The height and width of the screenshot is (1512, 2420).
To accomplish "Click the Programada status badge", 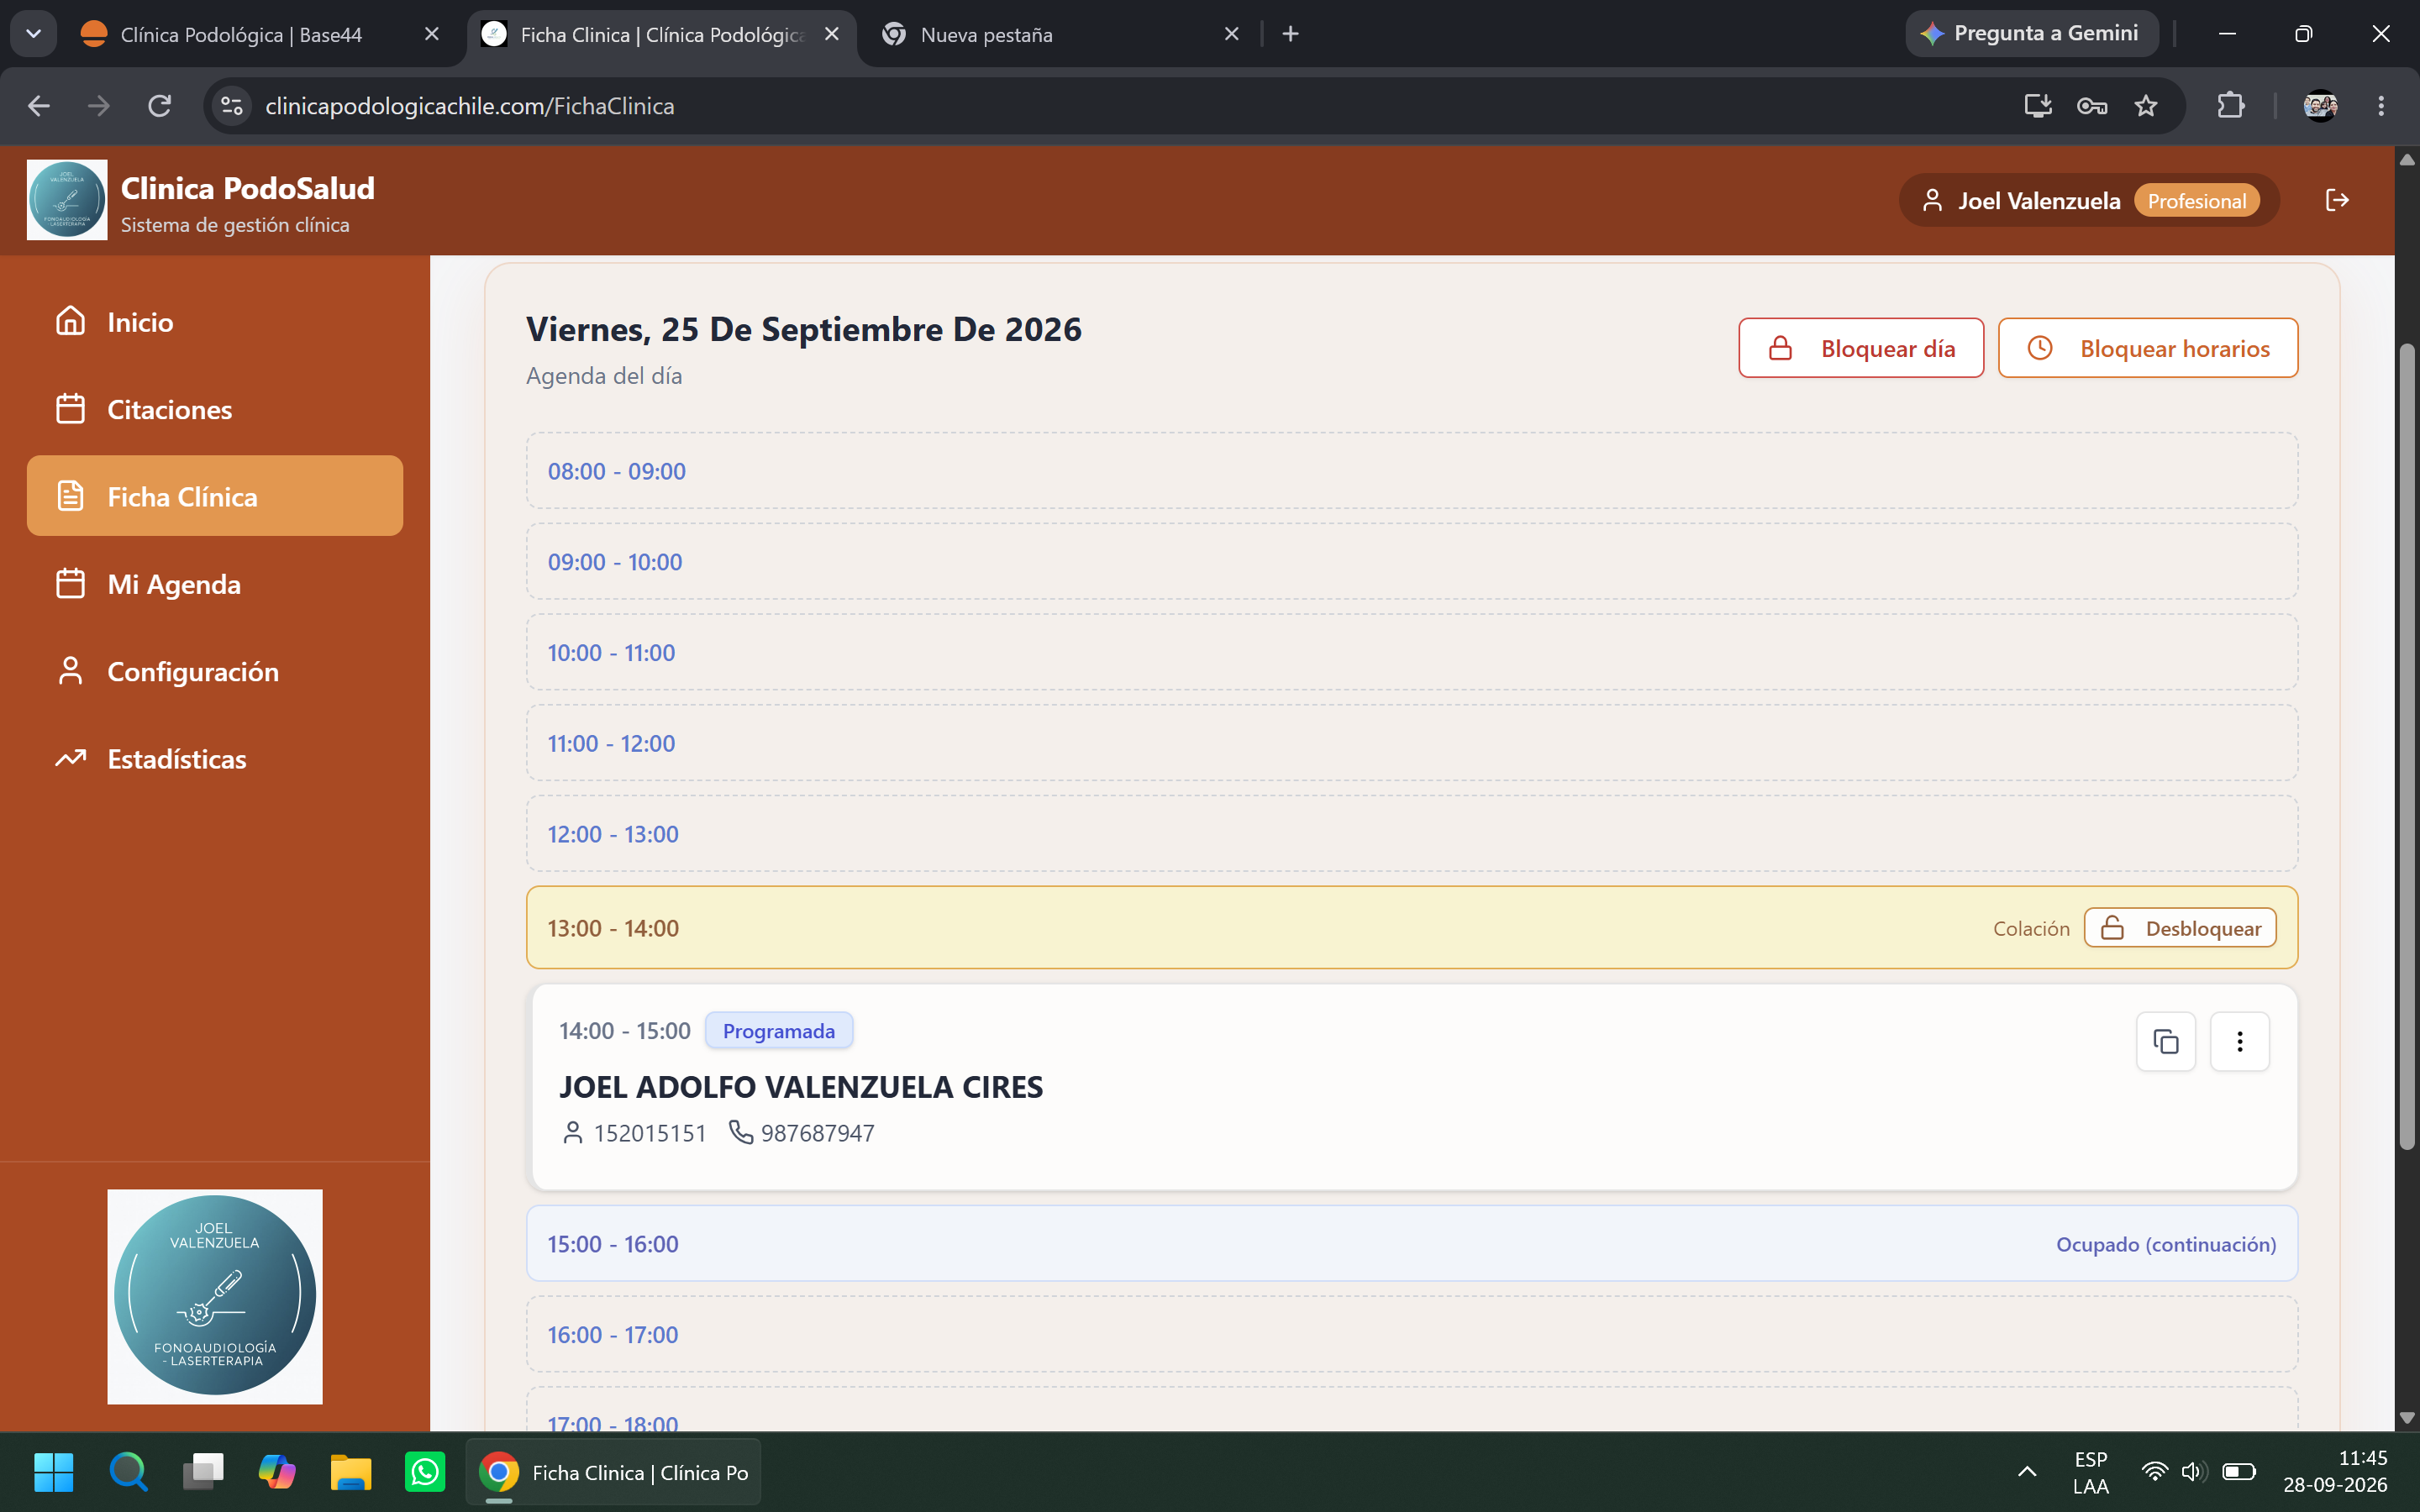I will (x=779, y=1031).
